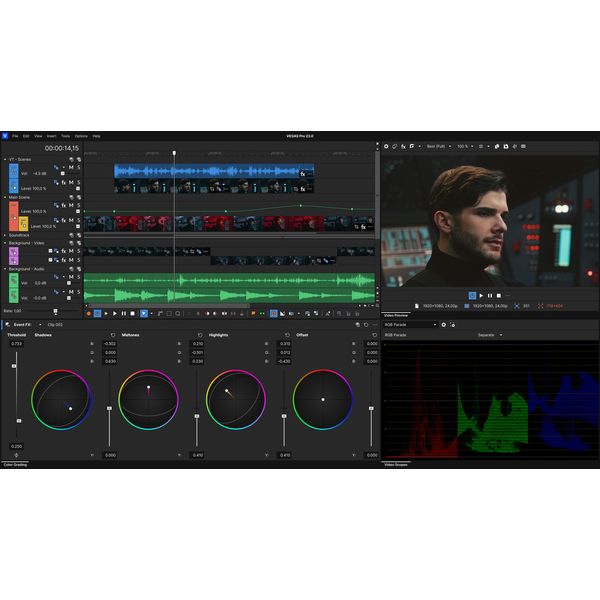Open the Separate display mode dropdown
Viewport: 600px width, 600px height.
(x=490, y=335)
